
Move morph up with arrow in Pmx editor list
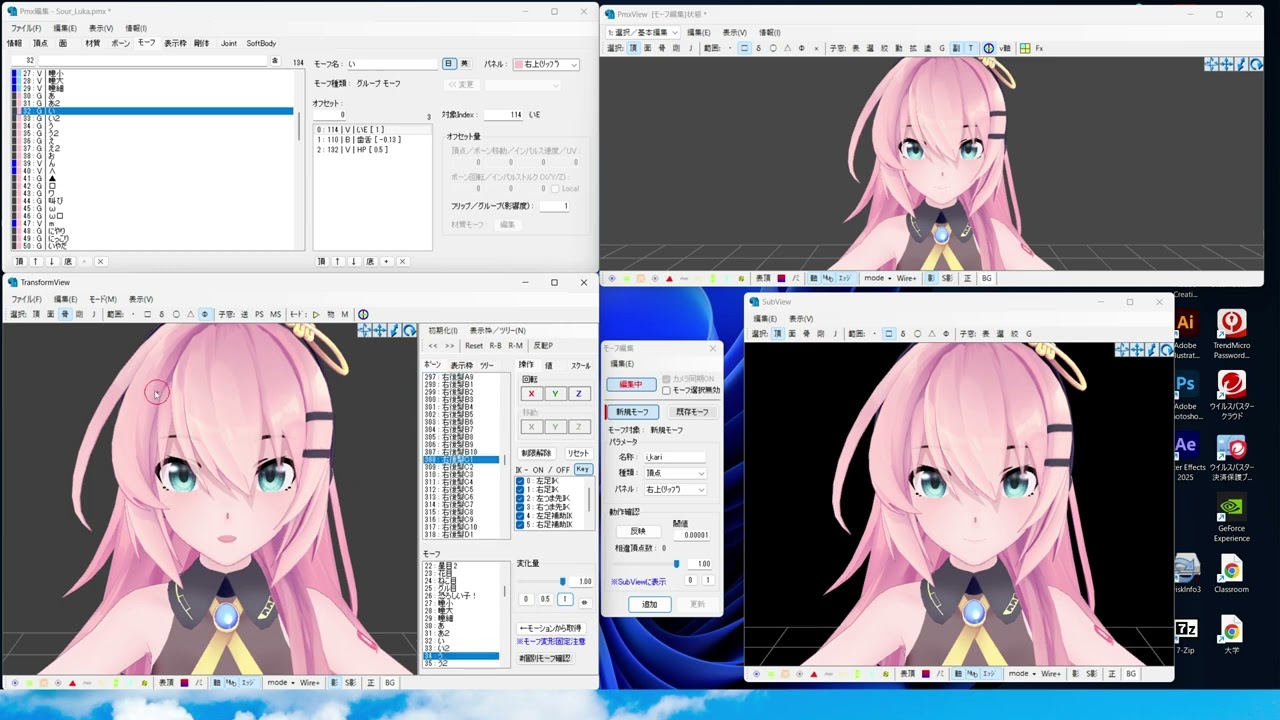tap(35, 261)
